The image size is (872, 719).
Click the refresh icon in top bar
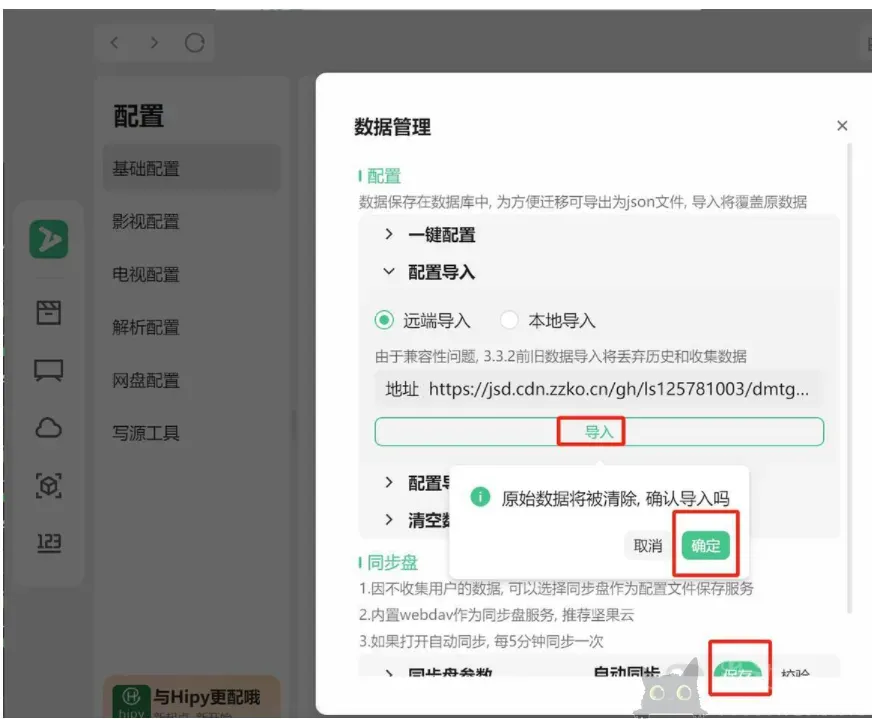pos(194,43)
